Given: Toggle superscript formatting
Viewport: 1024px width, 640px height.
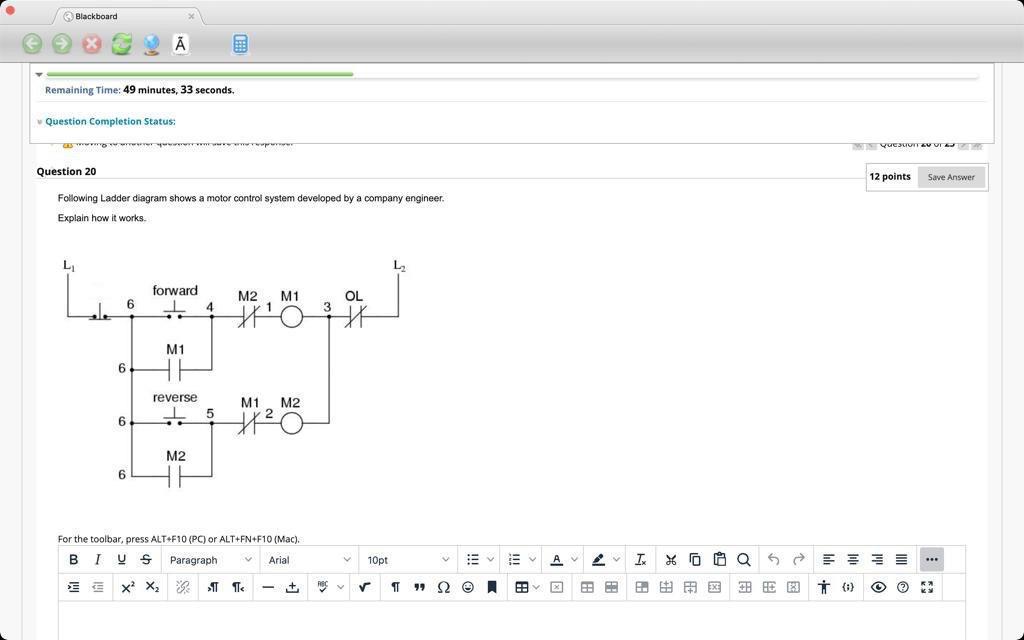Looking at the screenshot, I should coord(128,587).
